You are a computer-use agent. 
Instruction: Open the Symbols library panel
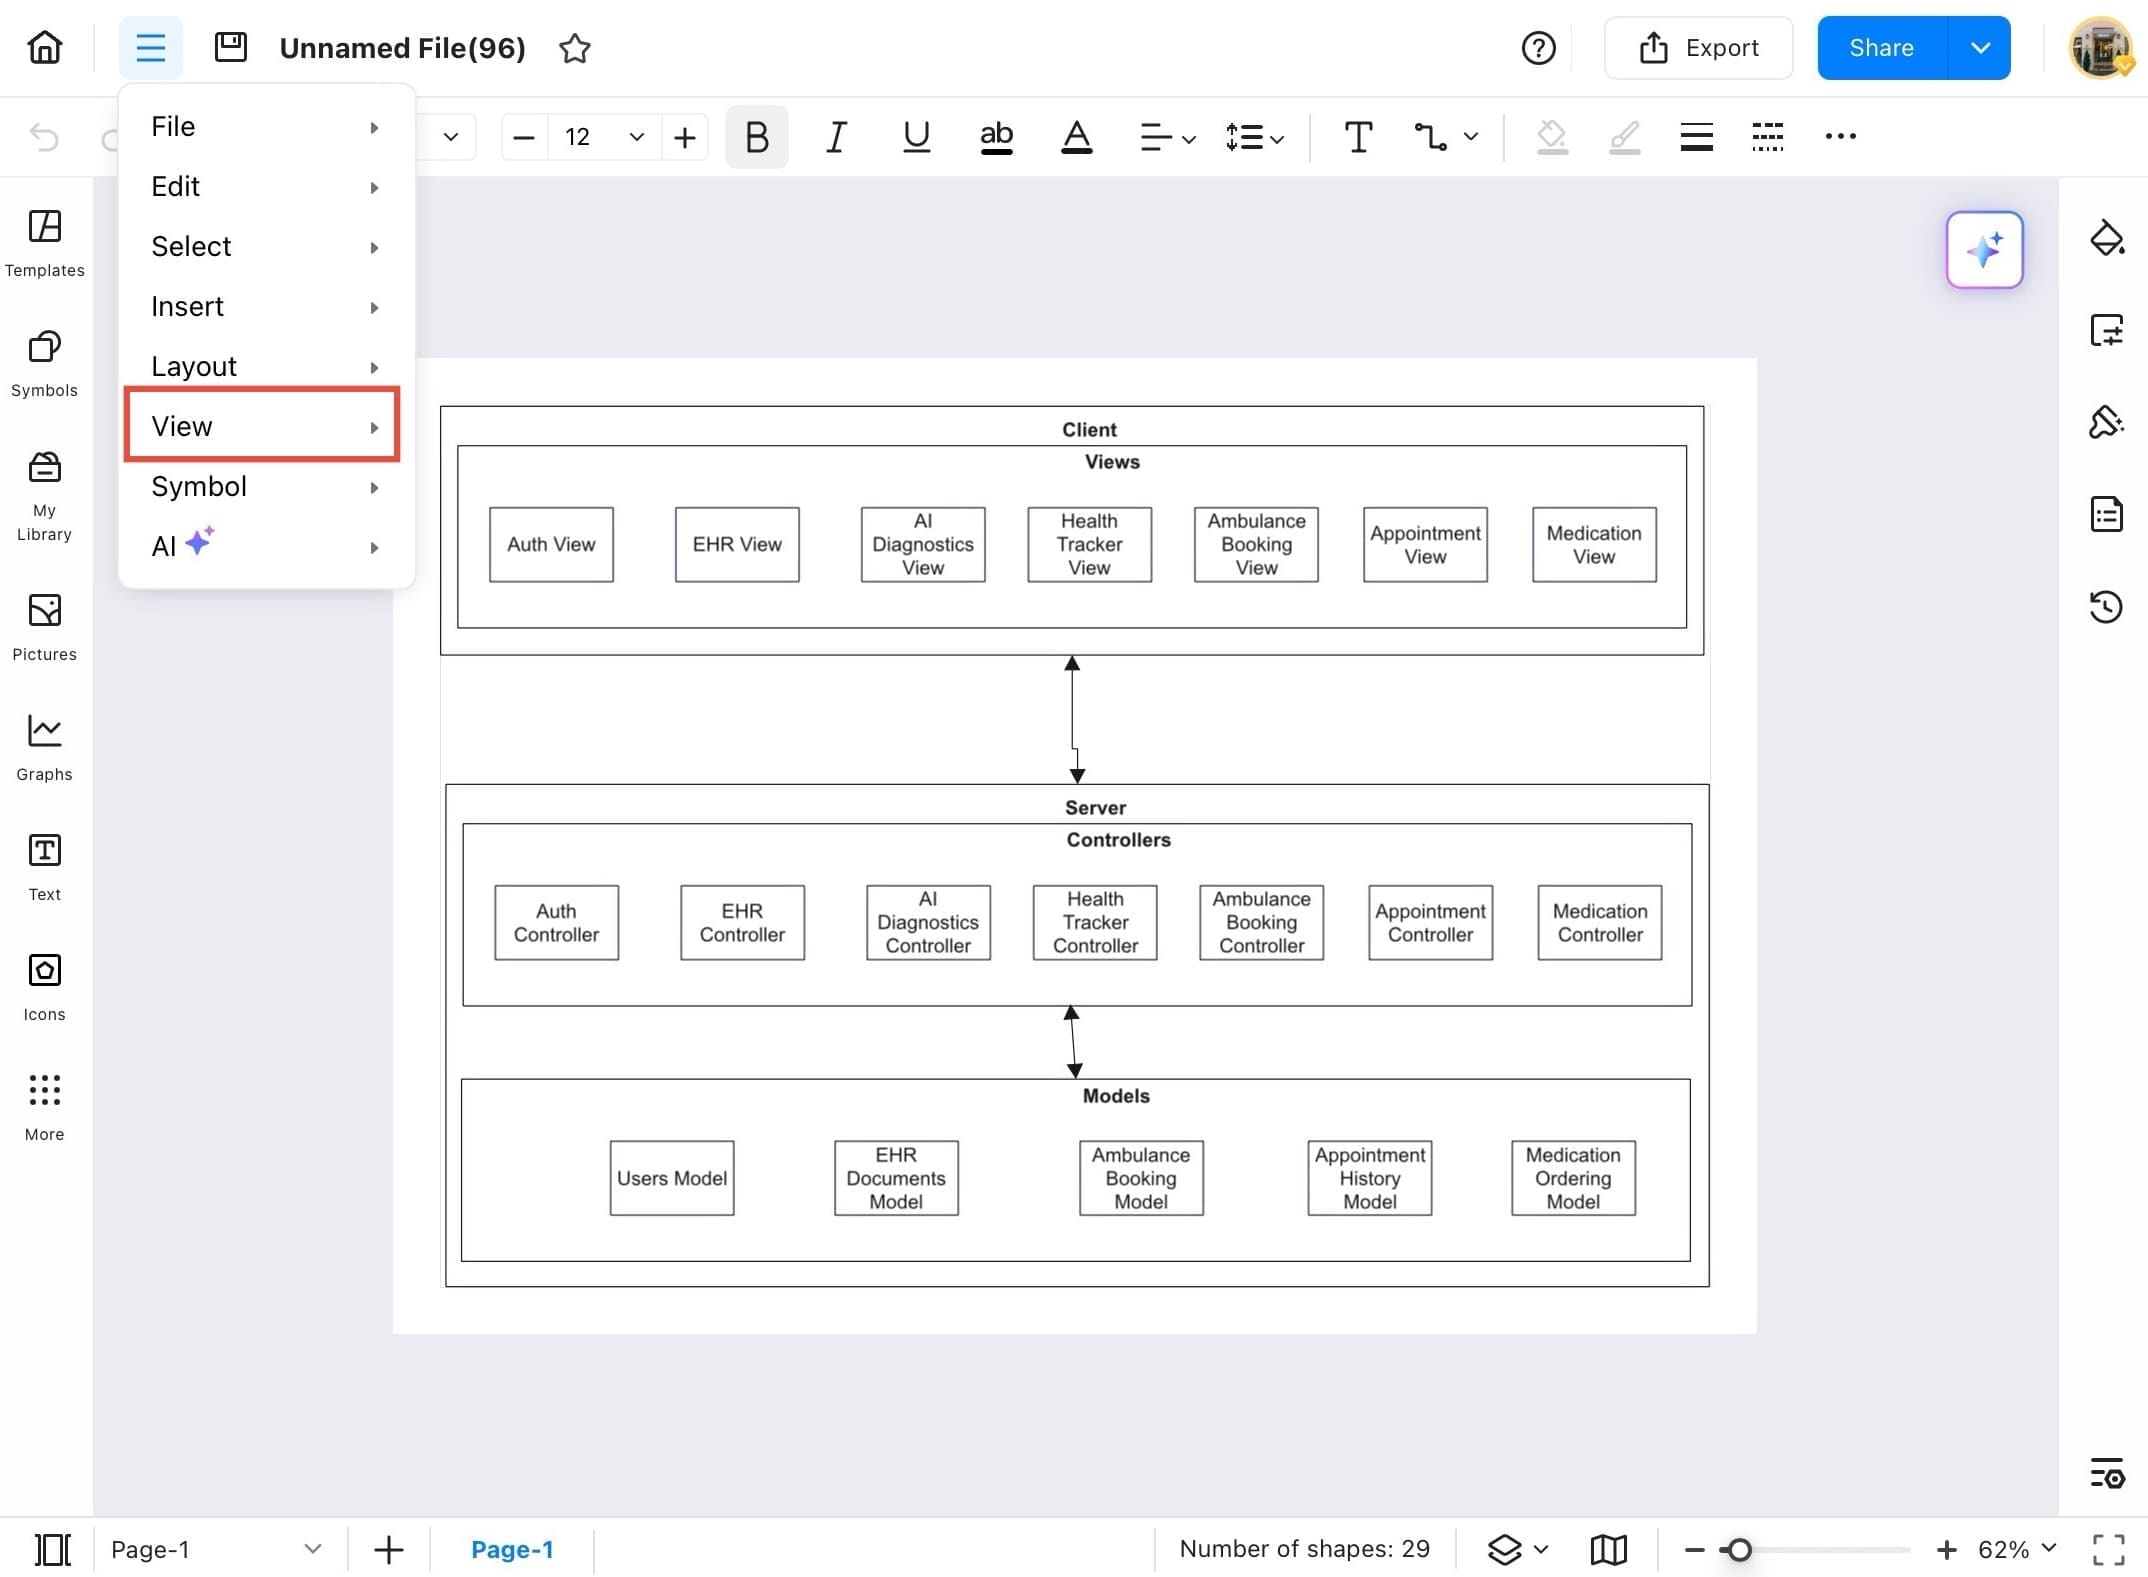click(x=44, y=361)
